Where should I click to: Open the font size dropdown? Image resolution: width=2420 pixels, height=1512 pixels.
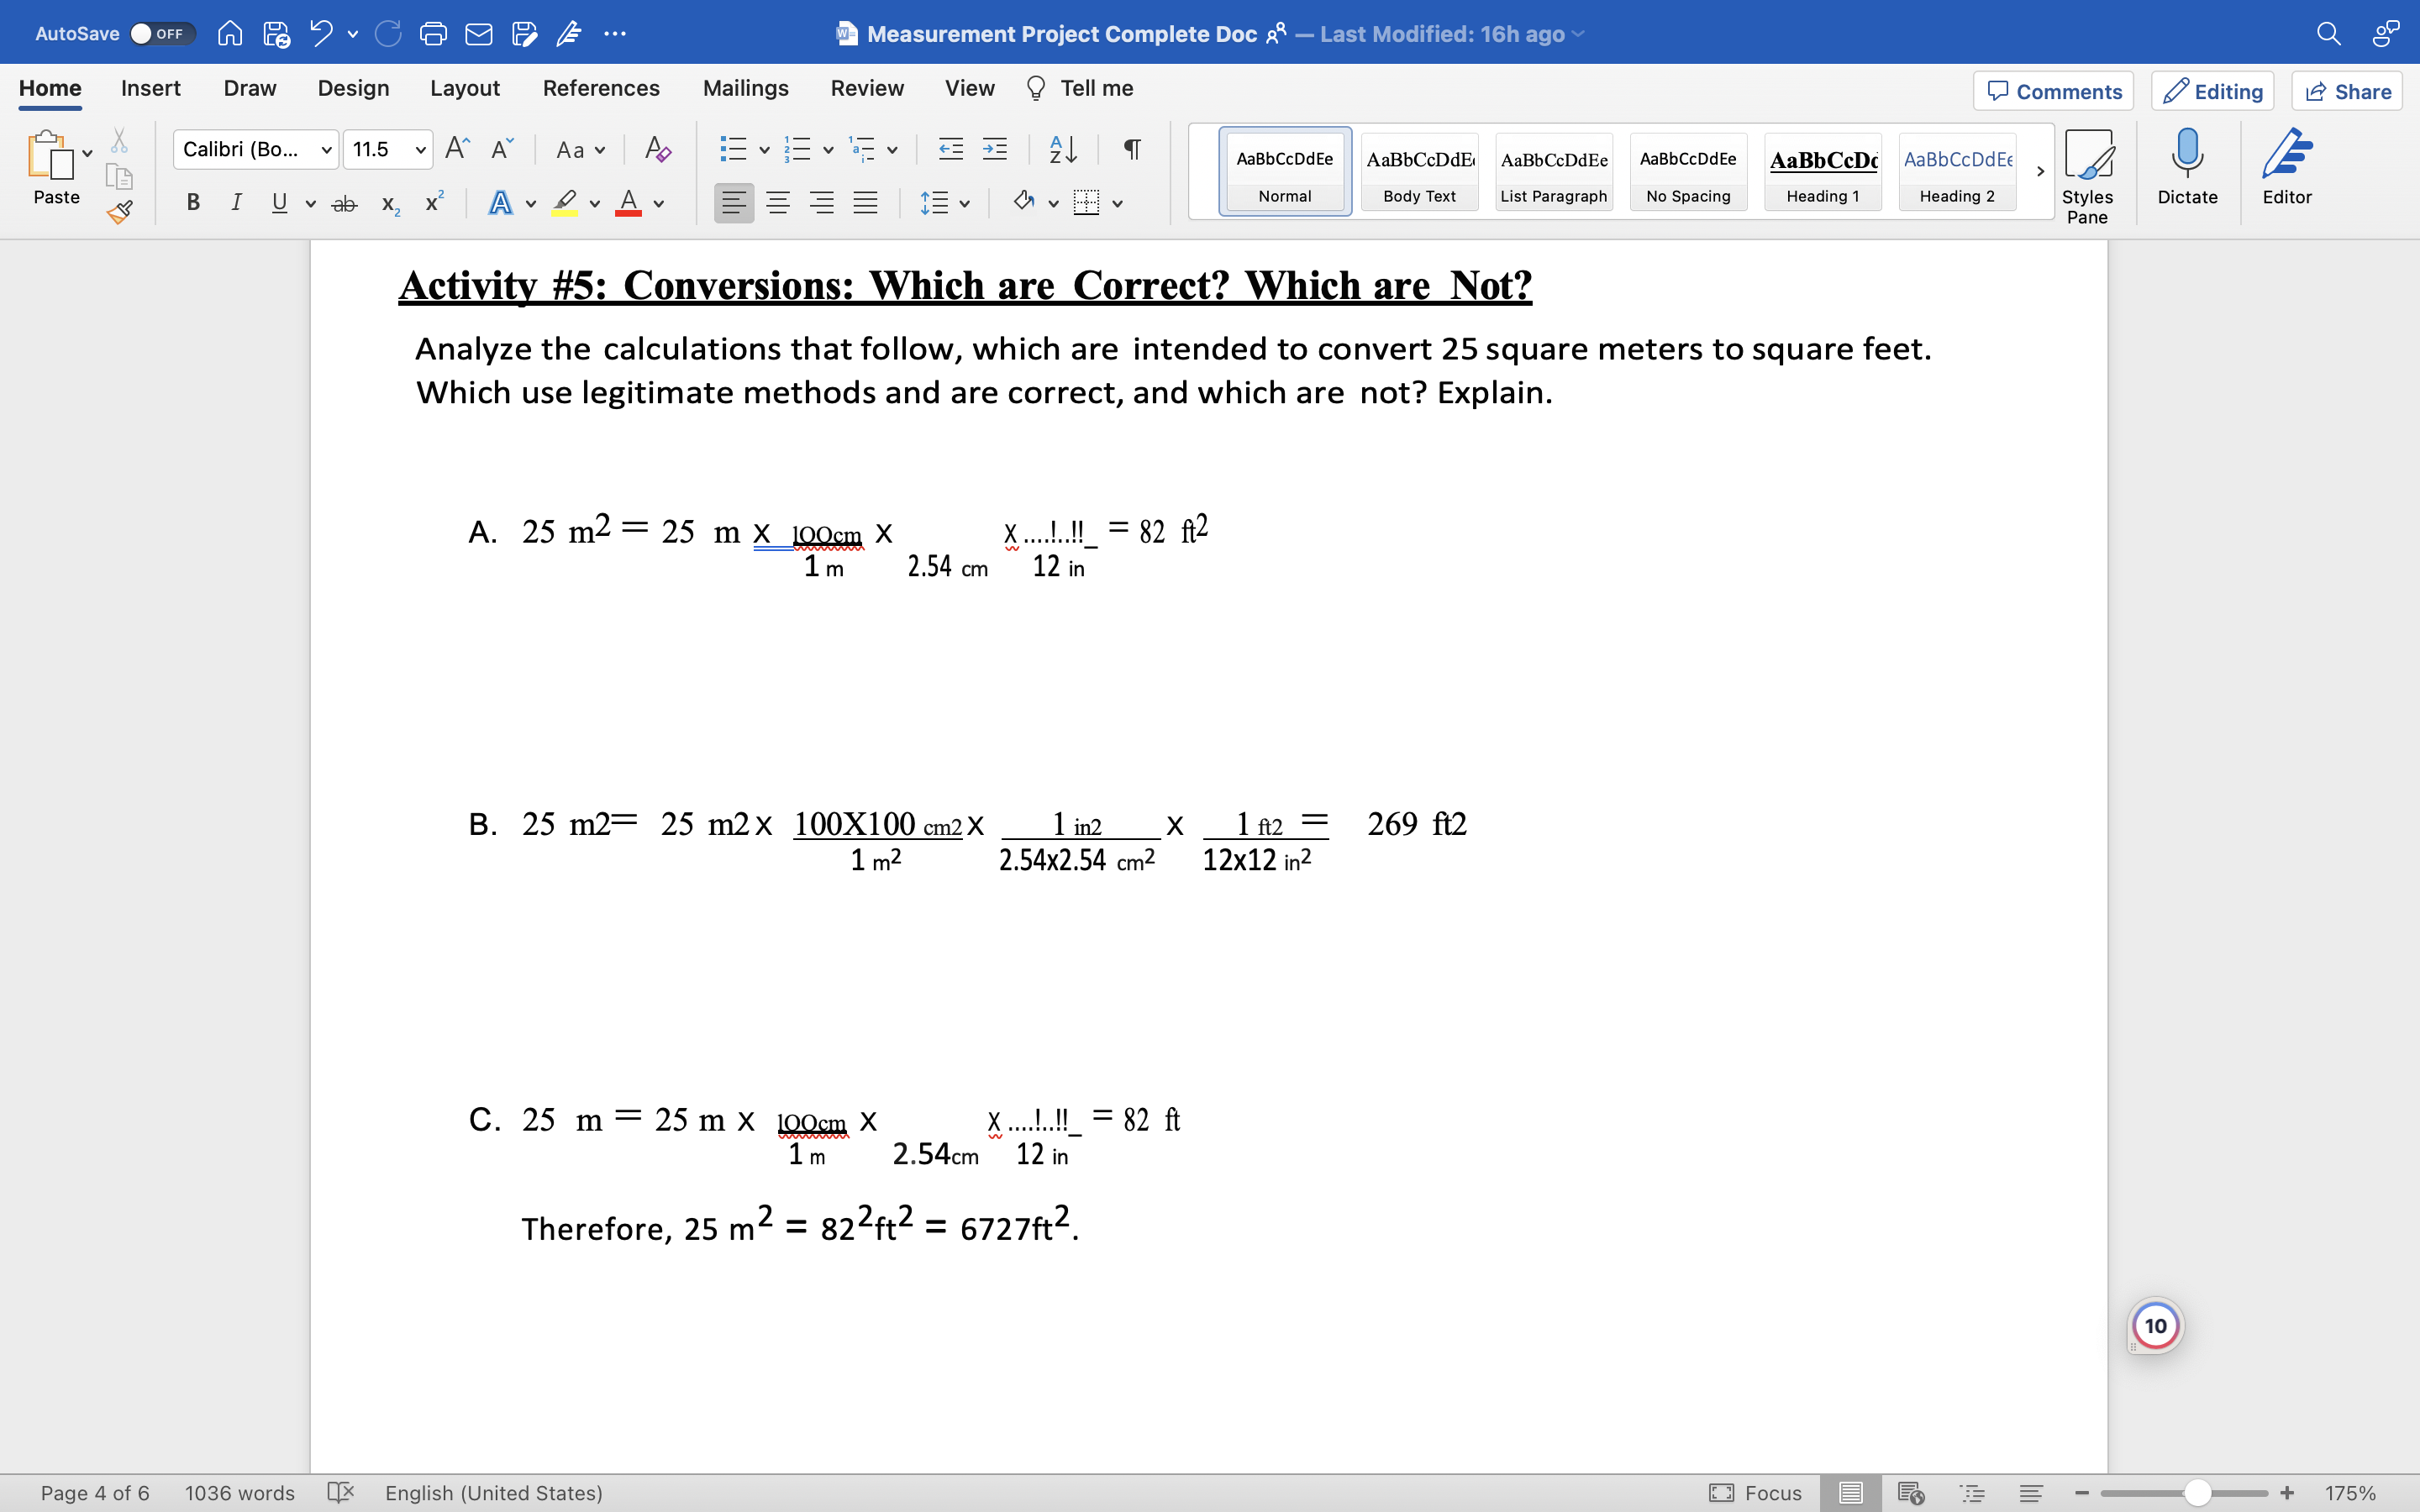tap(421, 150)
